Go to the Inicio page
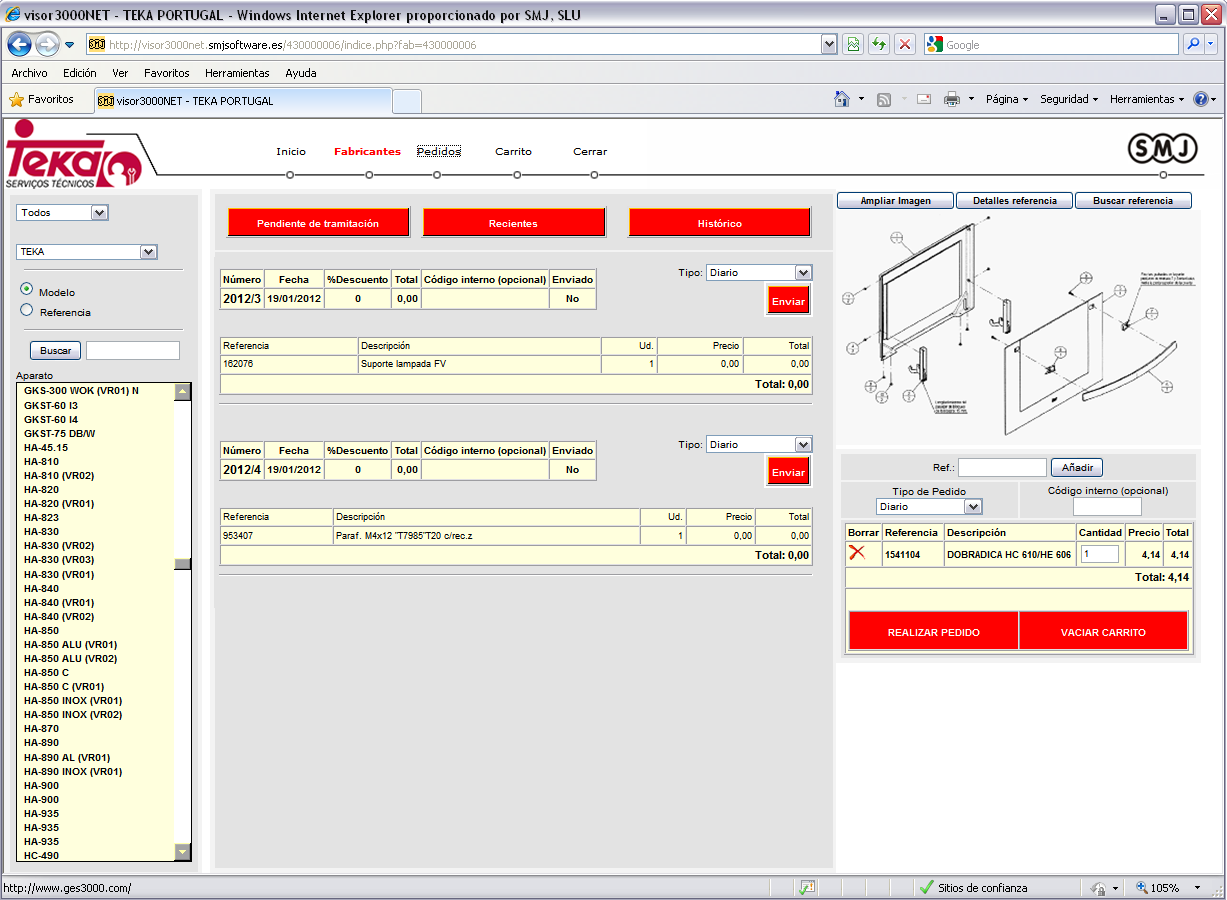 pos(291,152)
